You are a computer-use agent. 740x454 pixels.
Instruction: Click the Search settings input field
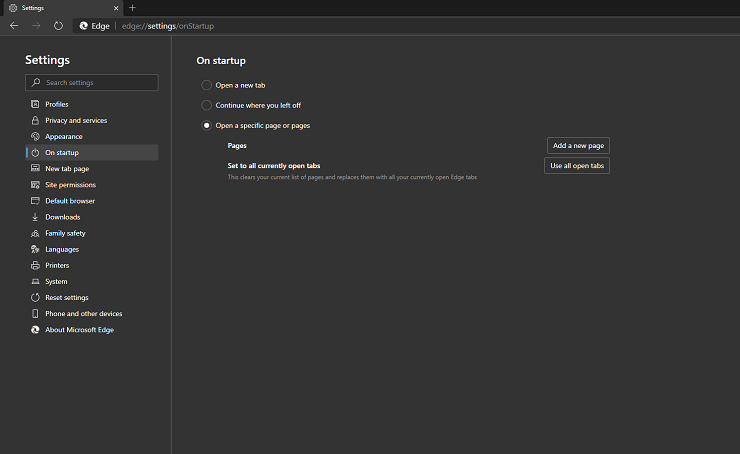coord(92,82)
